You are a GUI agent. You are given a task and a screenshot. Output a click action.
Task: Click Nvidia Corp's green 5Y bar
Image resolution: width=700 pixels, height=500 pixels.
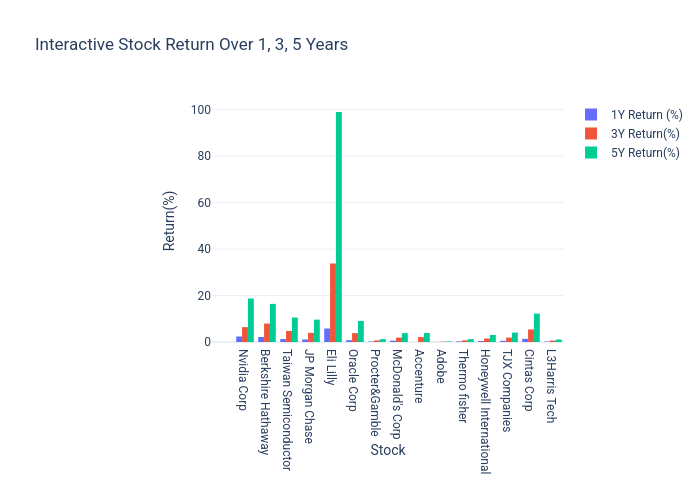[x=251, y=320]
